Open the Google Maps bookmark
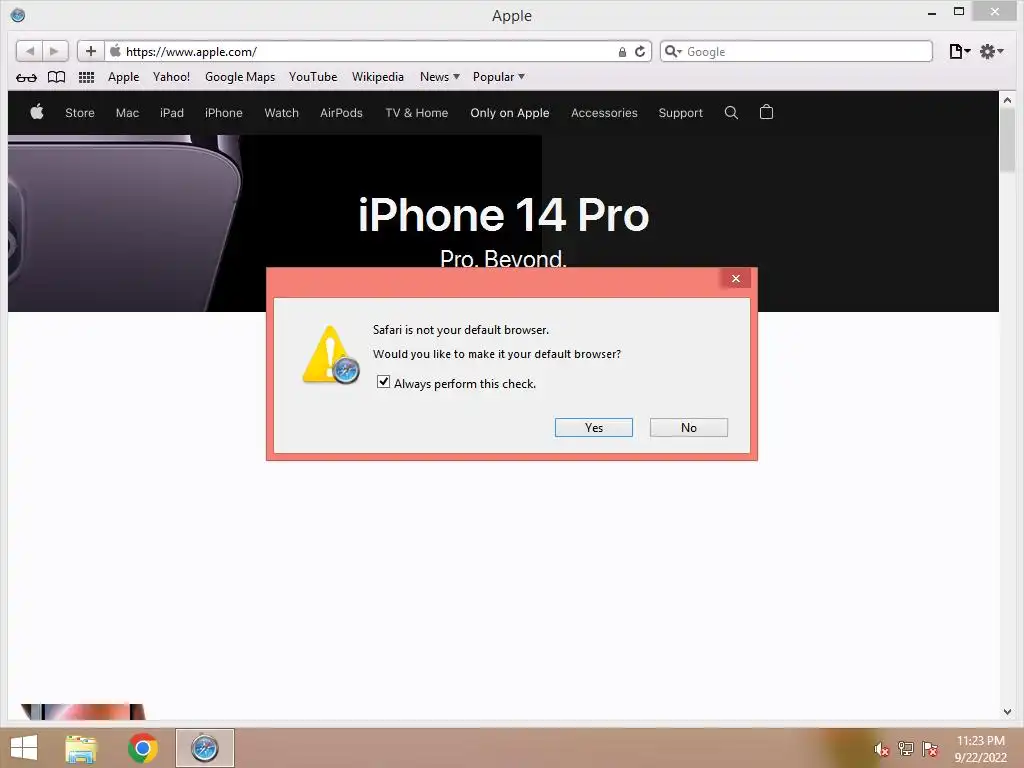 pos(240,77)
